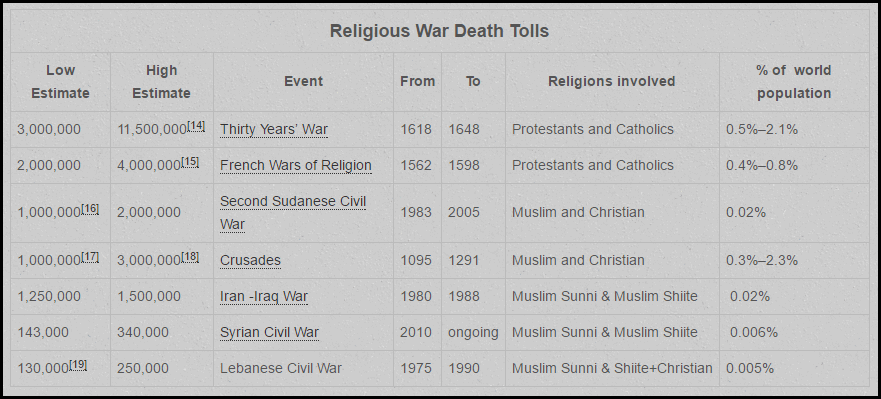The width and height of the screenshot is (881, 399).
Task: Open footnote reference [15]
Action: point(190,161)
